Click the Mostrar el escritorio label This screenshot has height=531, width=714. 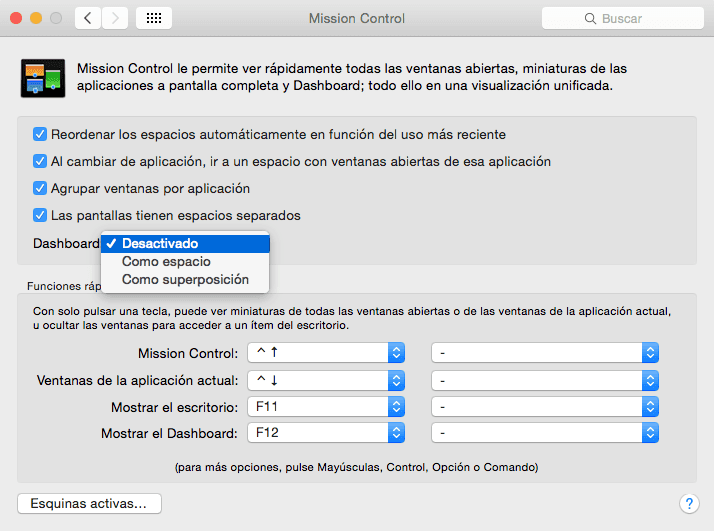coord(174,407)
